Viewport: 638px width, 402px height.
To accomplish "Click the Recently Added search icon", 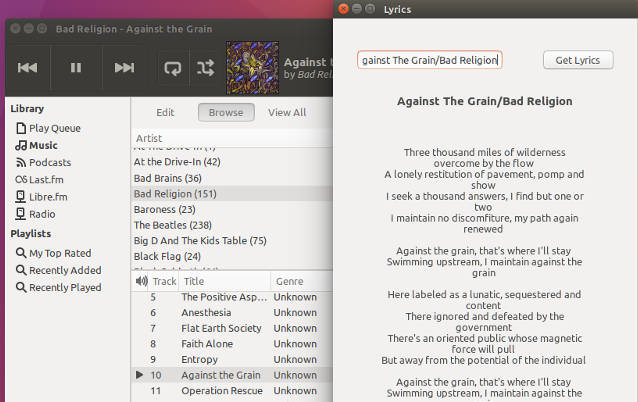I will [x=21, y=270].
